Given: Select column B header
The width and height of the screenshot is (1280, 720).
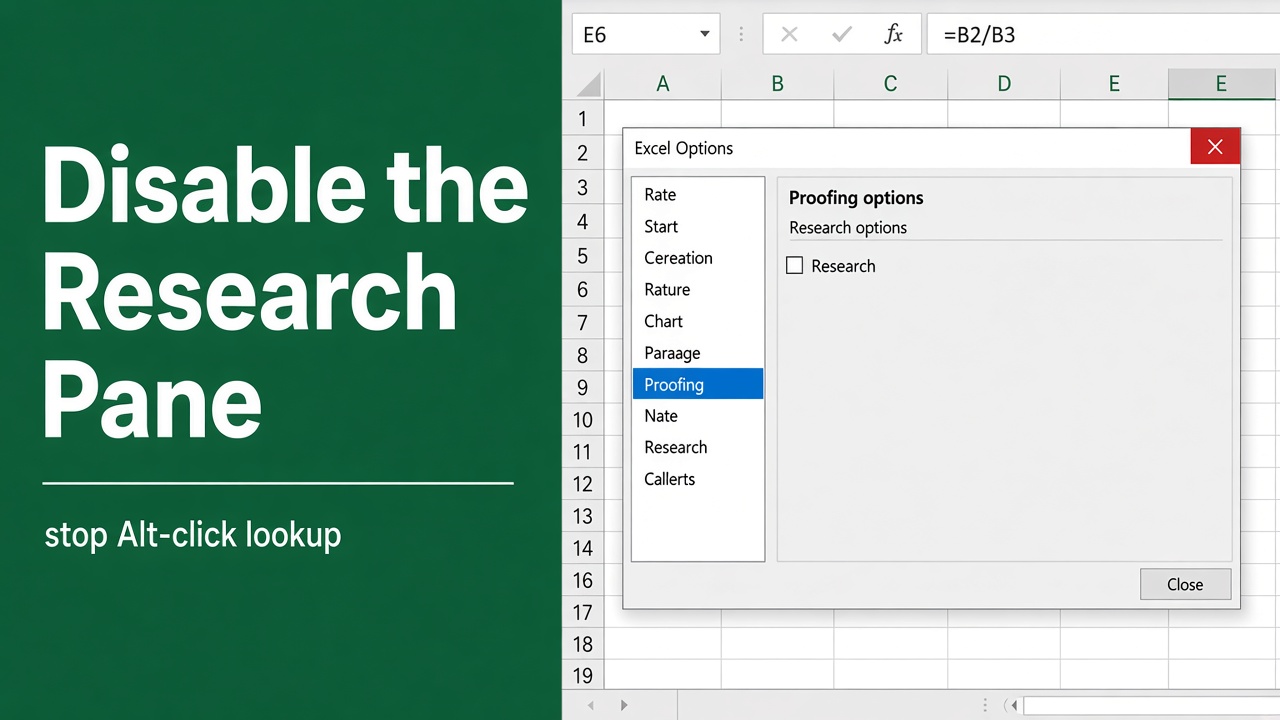Looking at the screenshot, I should click(777, 84).
